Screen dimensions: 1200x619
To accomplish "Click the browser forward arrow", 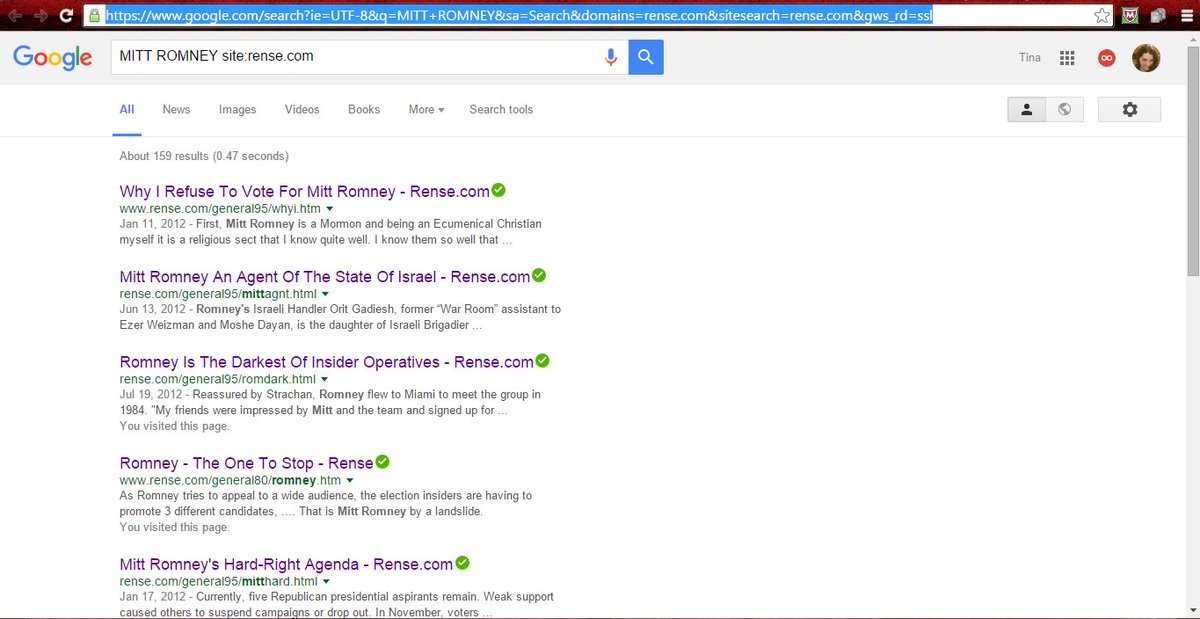I will point(40,15).
